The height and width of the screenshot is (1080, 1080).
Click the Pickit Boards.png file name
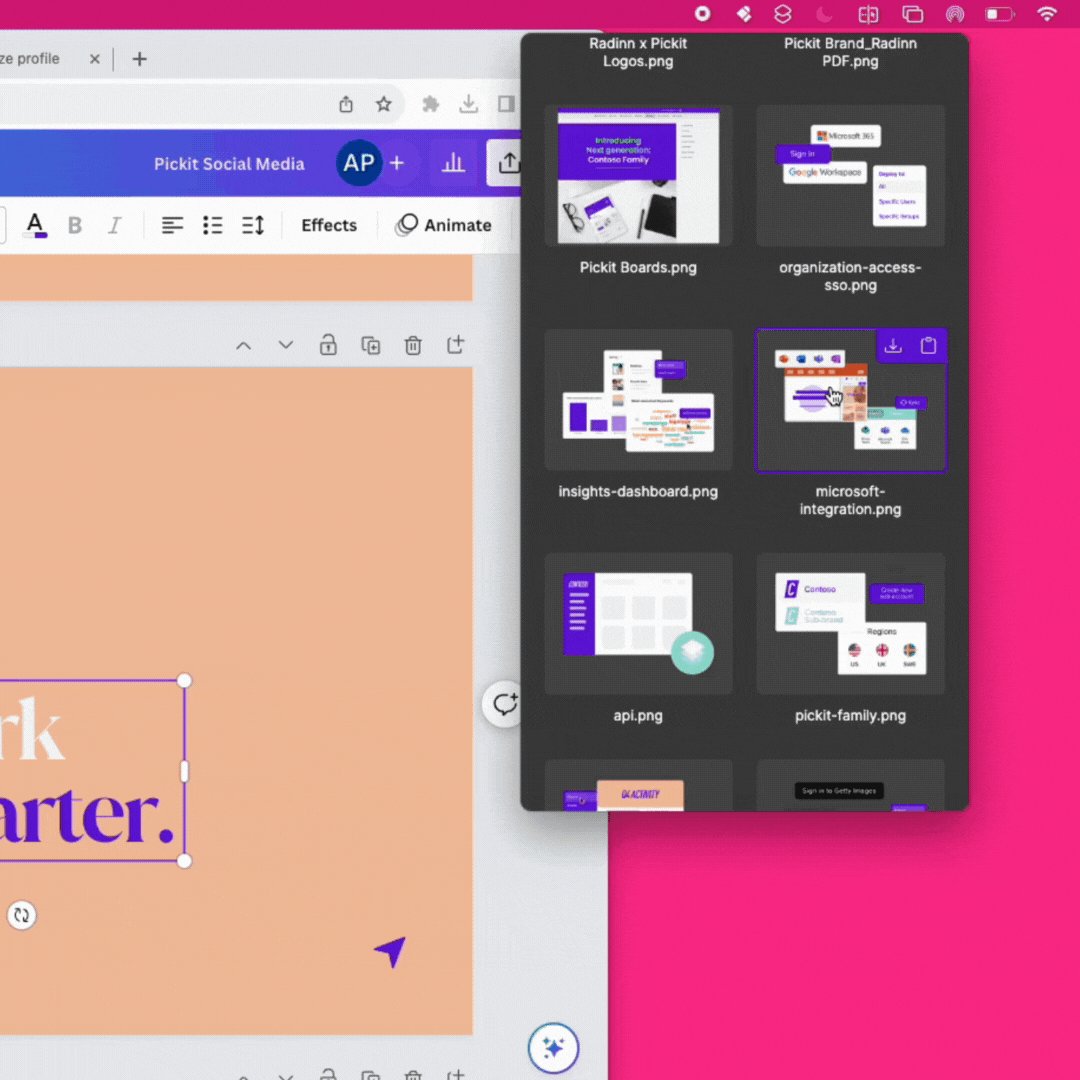tap(638, 268)
